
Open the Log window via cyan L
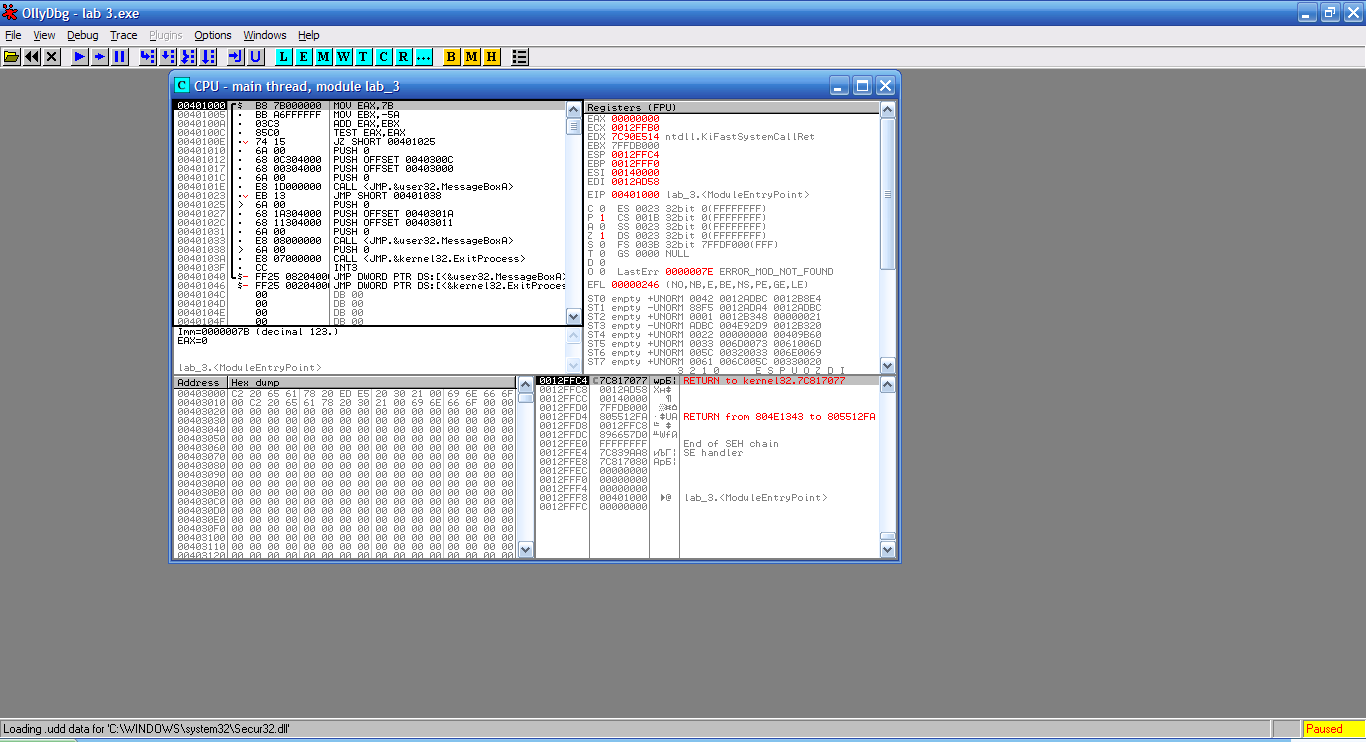coord(284,57)
